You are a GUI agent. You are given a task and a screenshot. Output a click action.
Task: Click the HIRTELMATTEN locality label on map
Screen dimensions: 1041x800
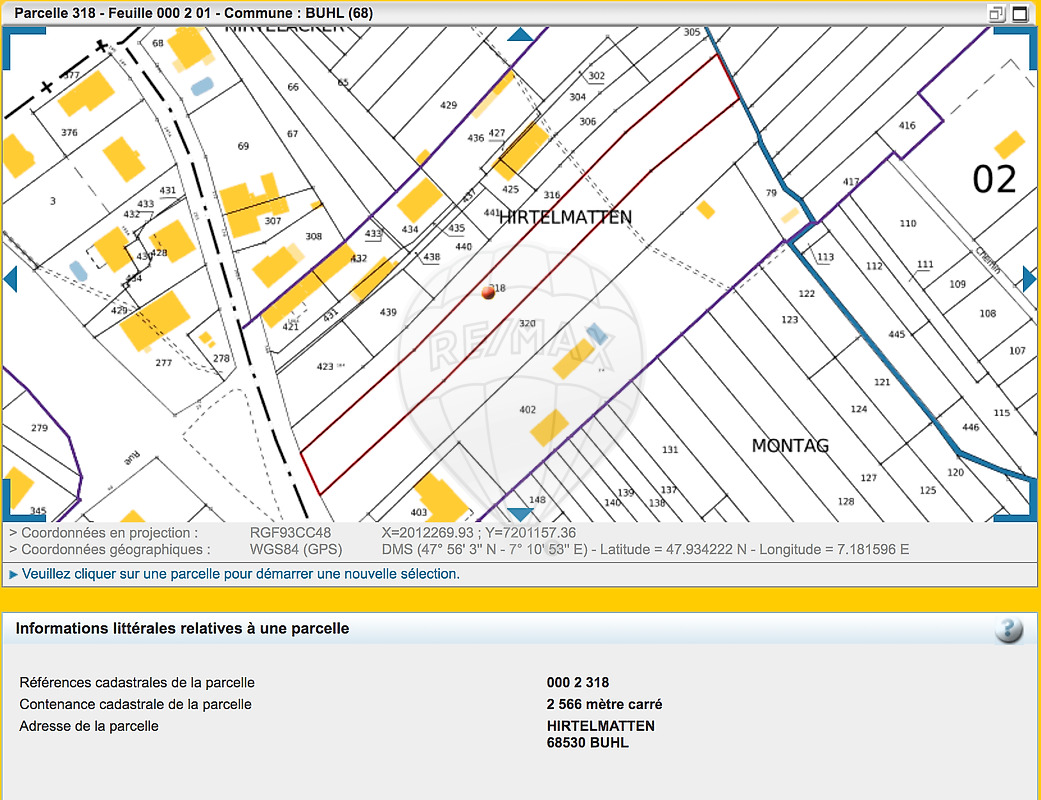(x=565, y=217)
